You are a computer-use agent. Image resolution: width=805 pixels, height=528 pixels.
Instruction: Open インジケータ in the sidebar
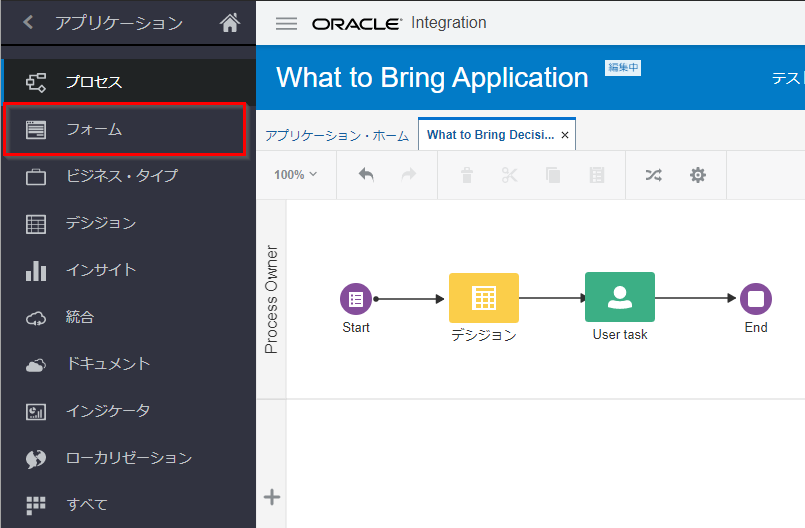tap(107, 411)
